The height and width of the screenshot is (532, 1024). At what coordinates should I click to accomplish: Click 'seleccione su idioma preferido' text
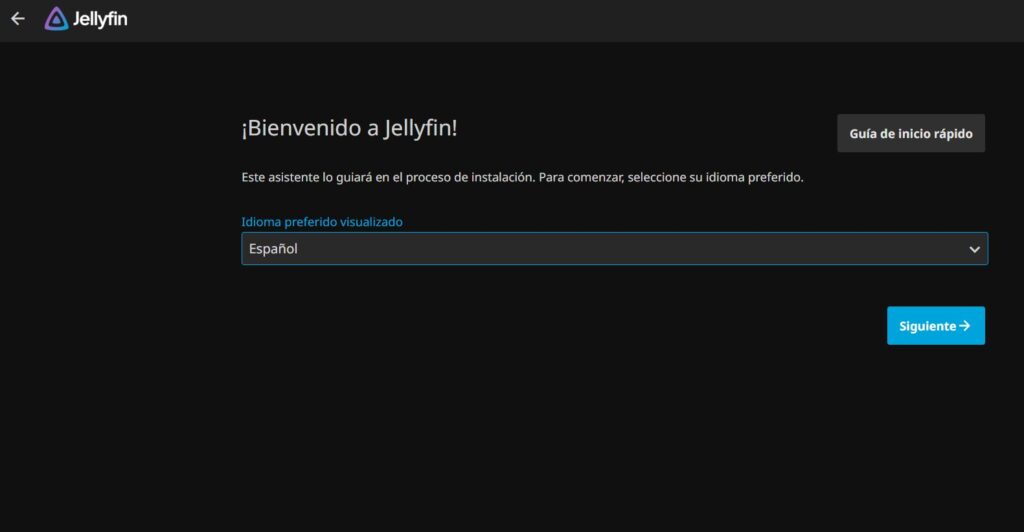coord(714,177)
